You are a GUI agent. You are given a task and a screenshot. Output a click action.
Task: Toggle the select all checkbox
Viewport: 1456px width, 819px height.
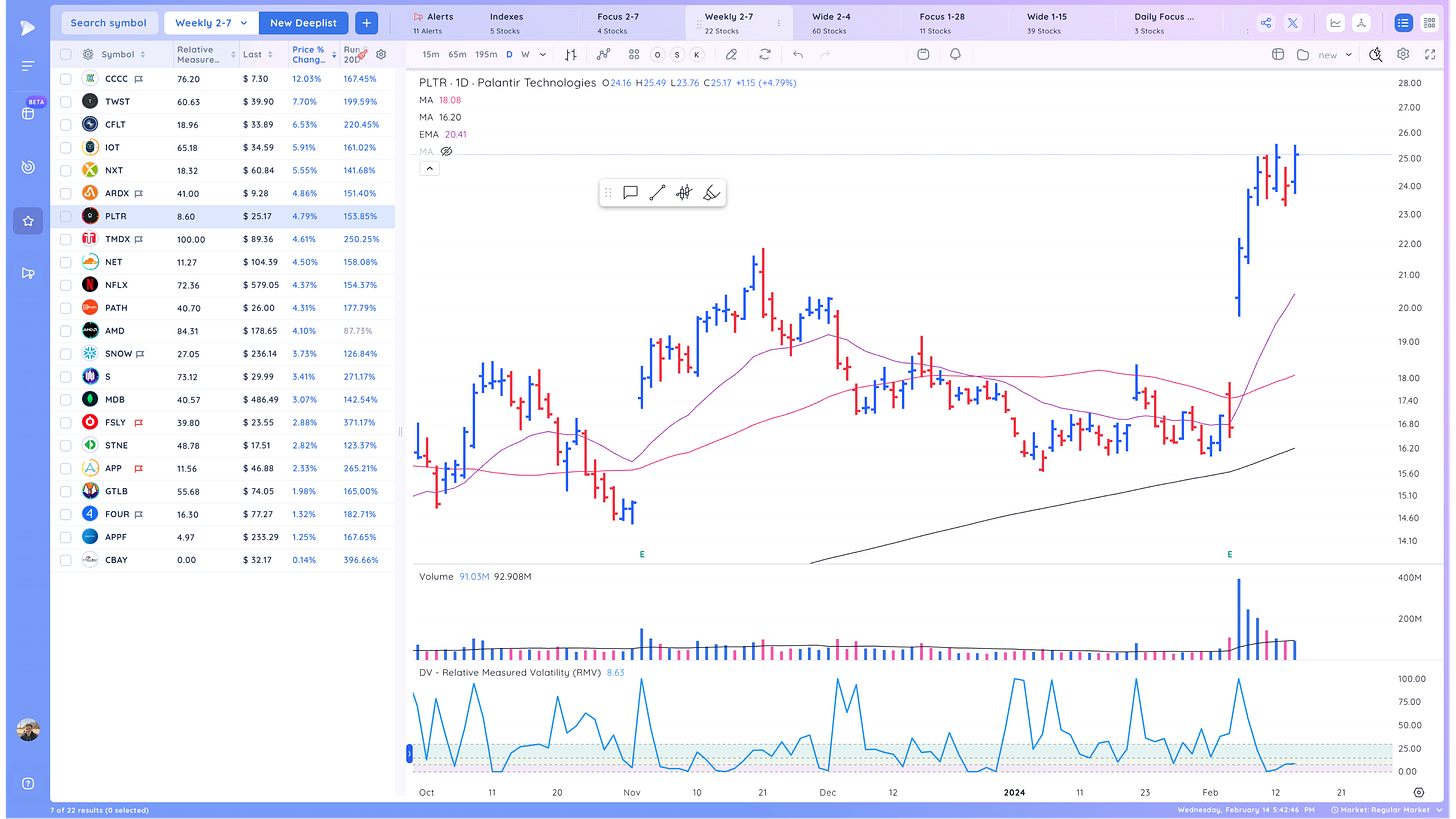point(65,55)
